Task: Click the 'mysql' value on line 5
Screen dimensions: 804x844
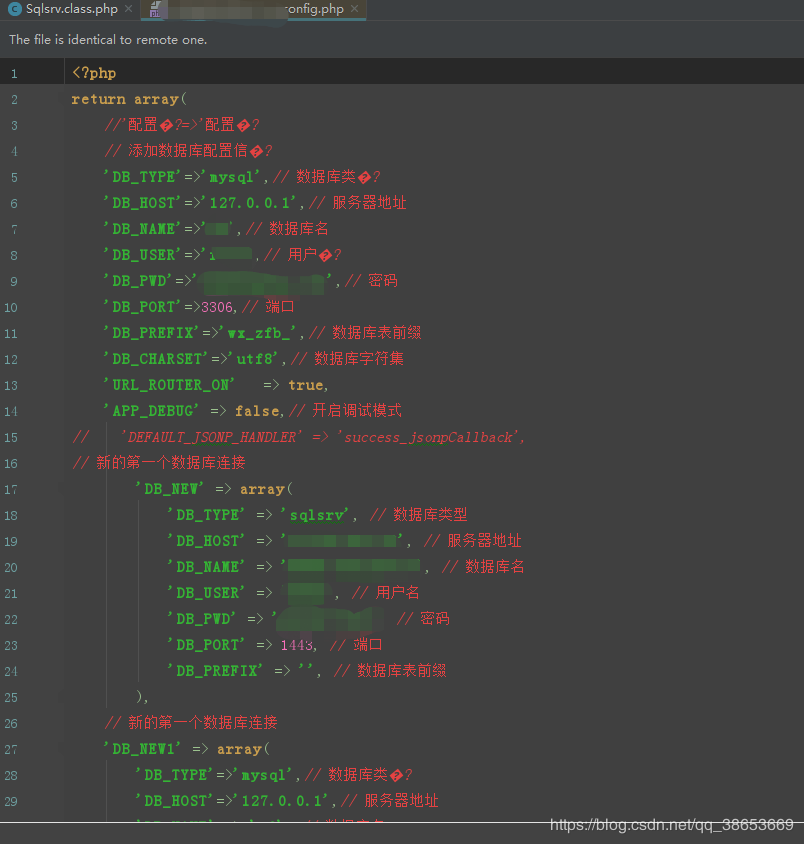Action: tap(231, 177)
